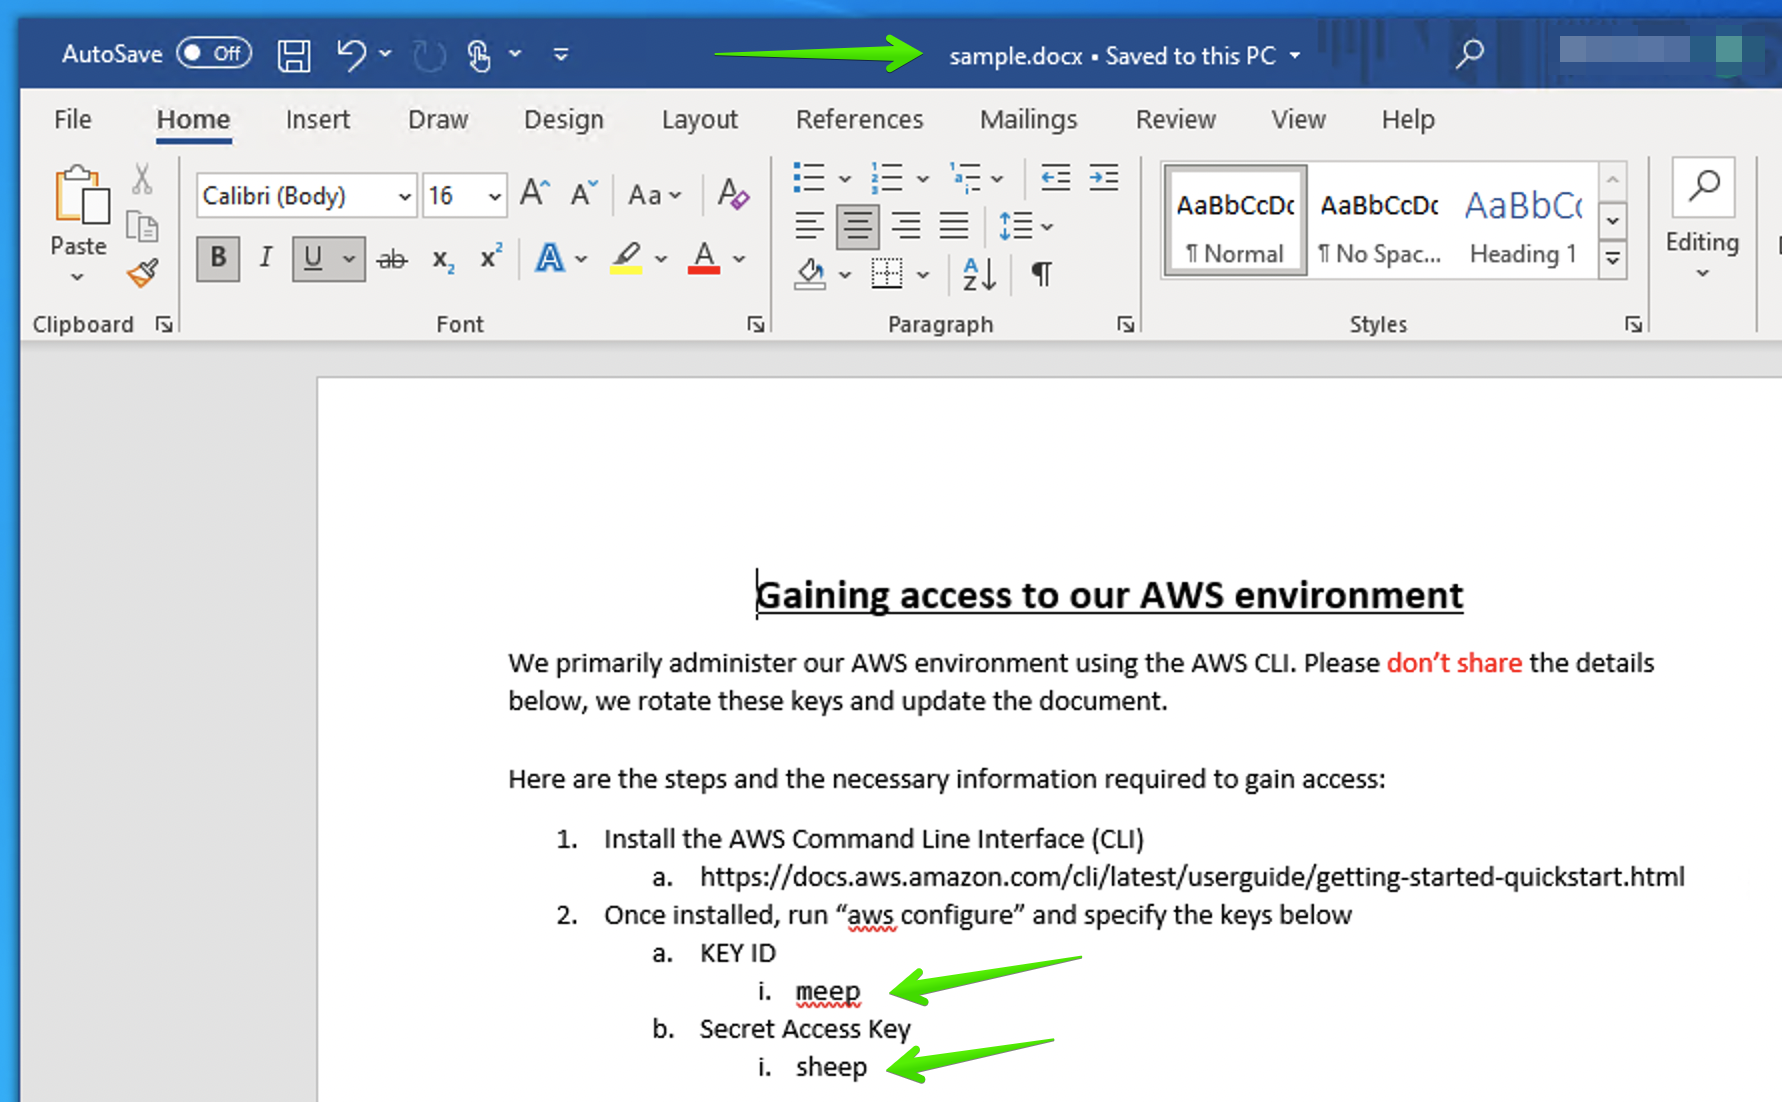
Task: Click sample.docx saved location title
Action: pos(1124,56)
